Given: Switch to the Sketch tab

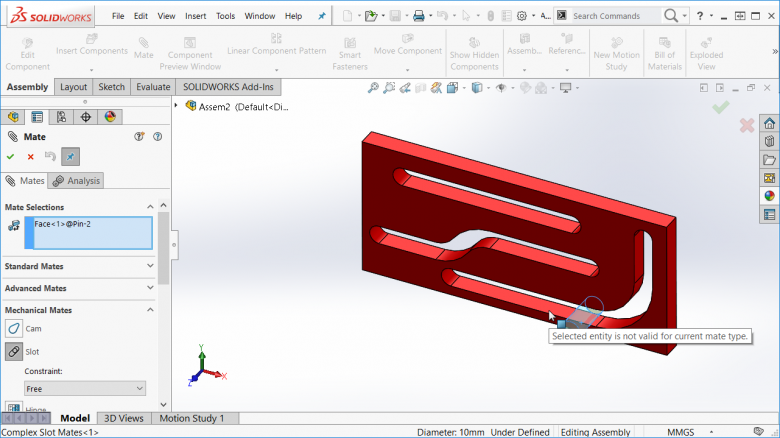Looking at the screenshot, I should tap(111, 87).
